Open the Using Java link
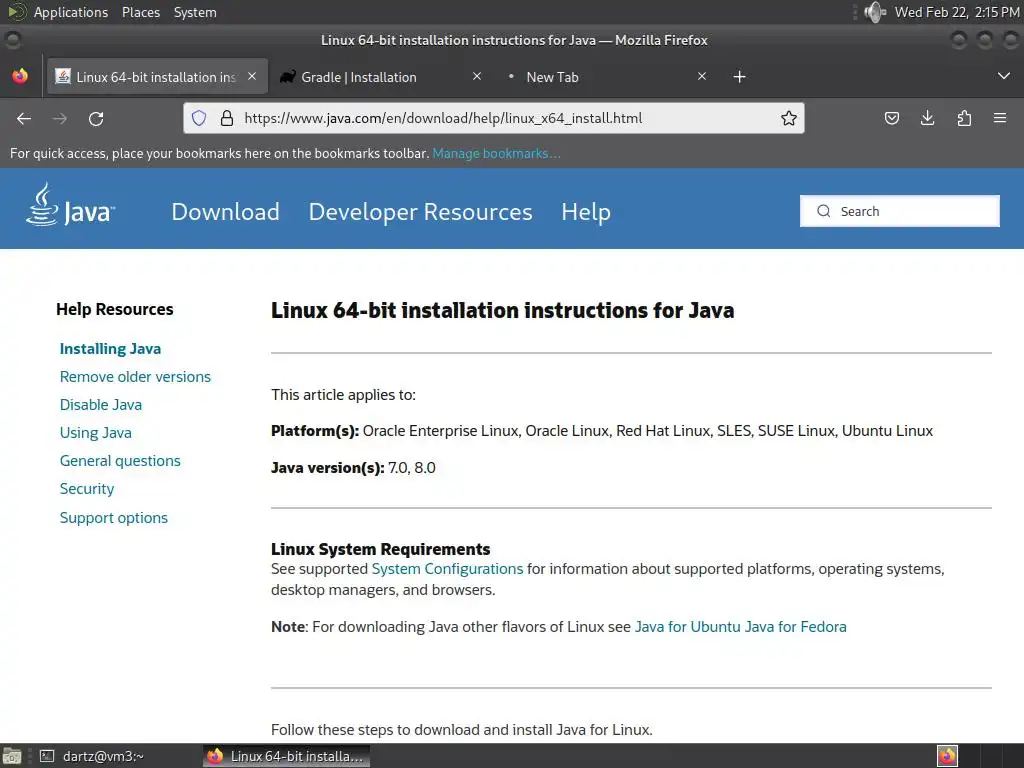The image size is (1024, 768). click(x=95, y=433)
